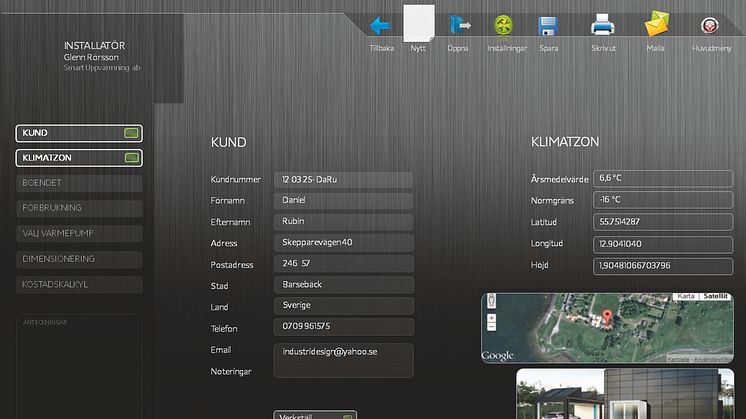Click the Street View pegman icon

pos(491,301)
